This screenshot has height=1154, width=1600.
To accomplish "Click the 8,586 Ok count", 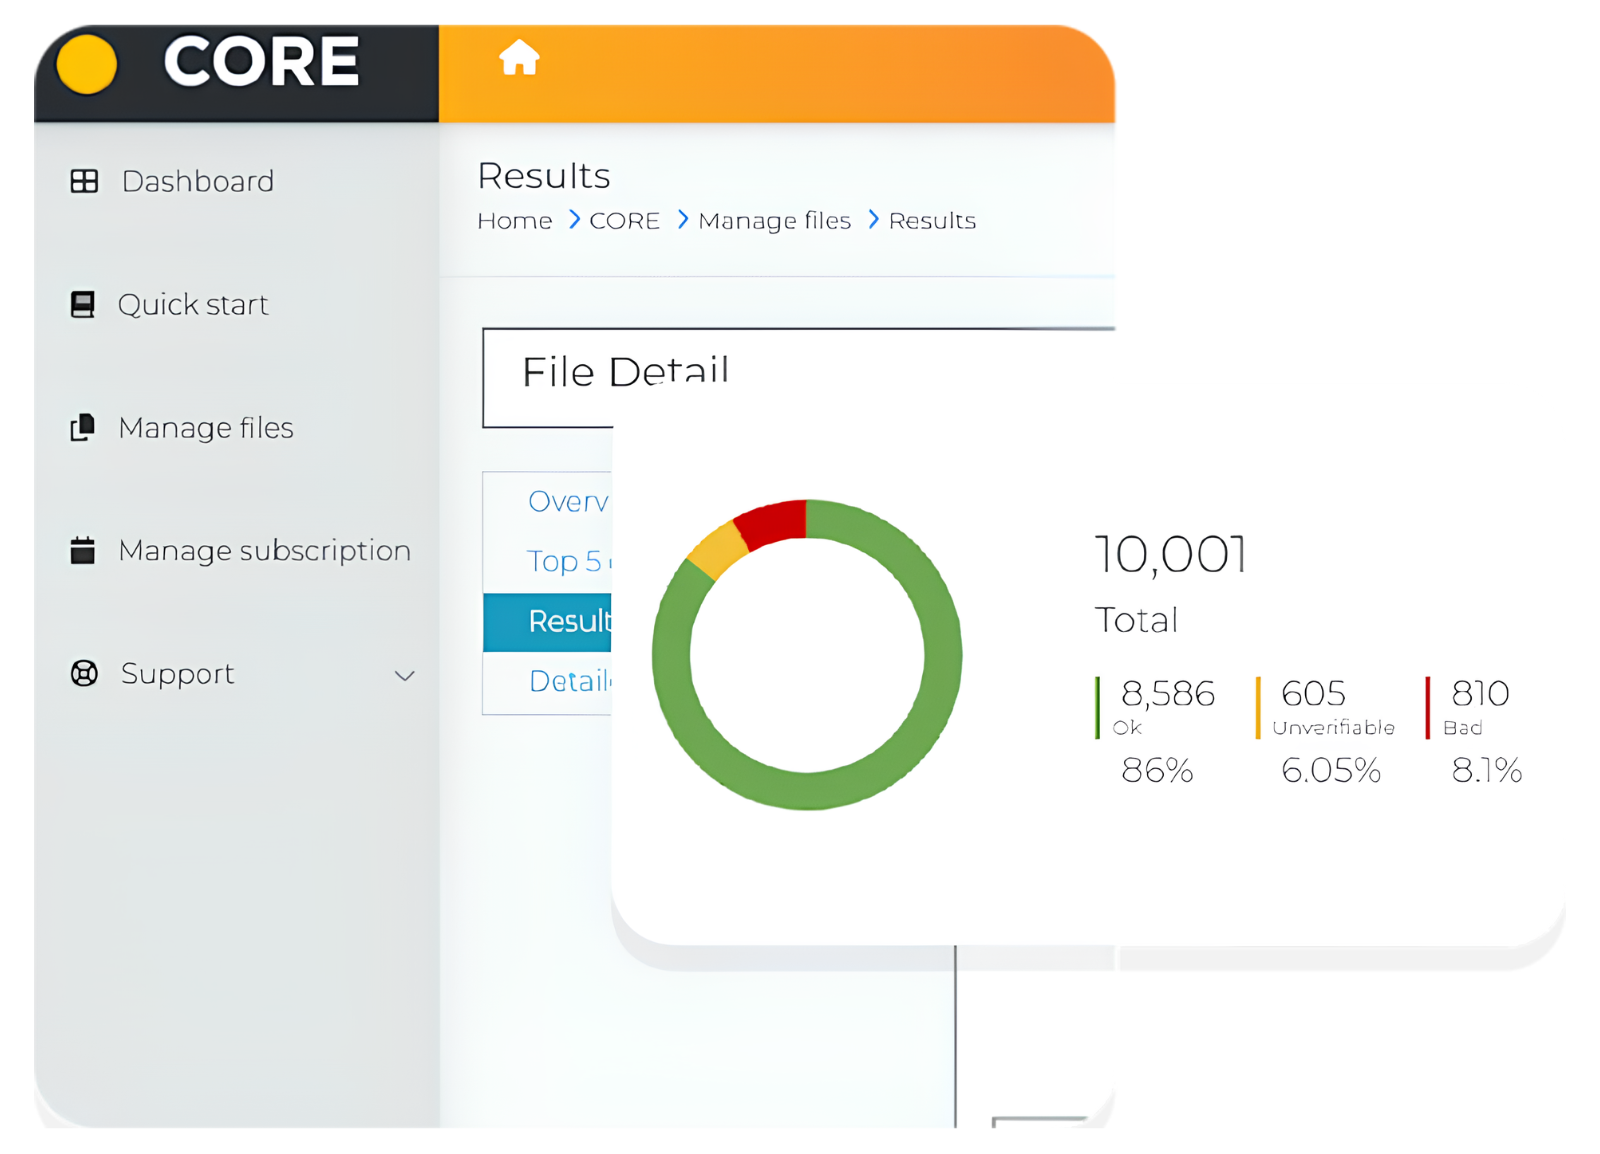I will point(1167,693).
